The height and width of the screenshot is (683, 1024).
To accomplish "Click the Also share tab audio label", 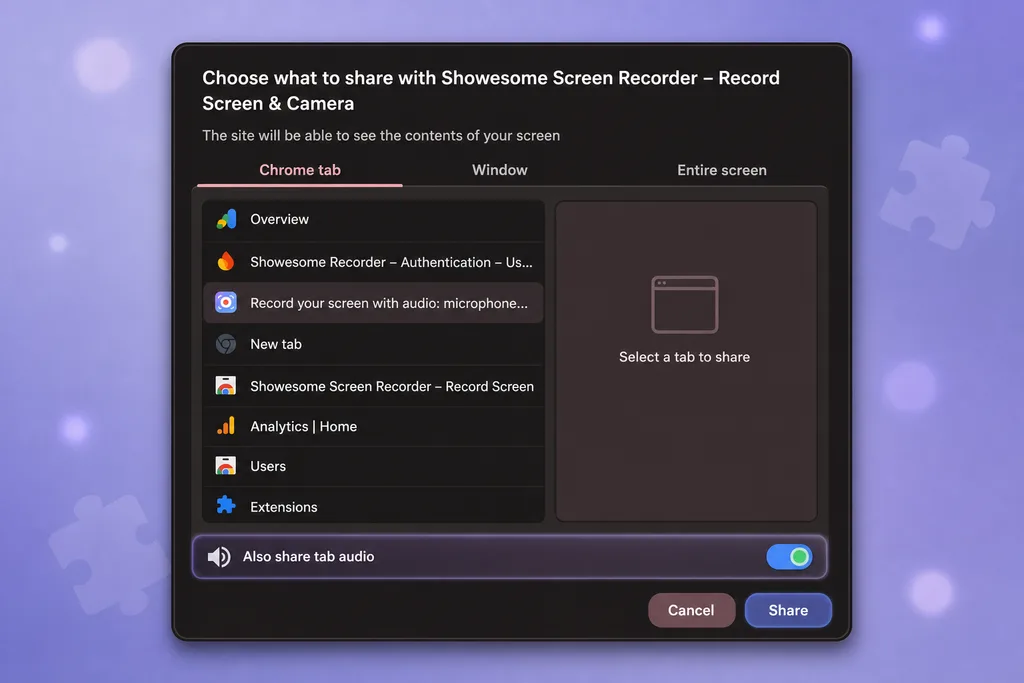I will [x=308, y=557].
